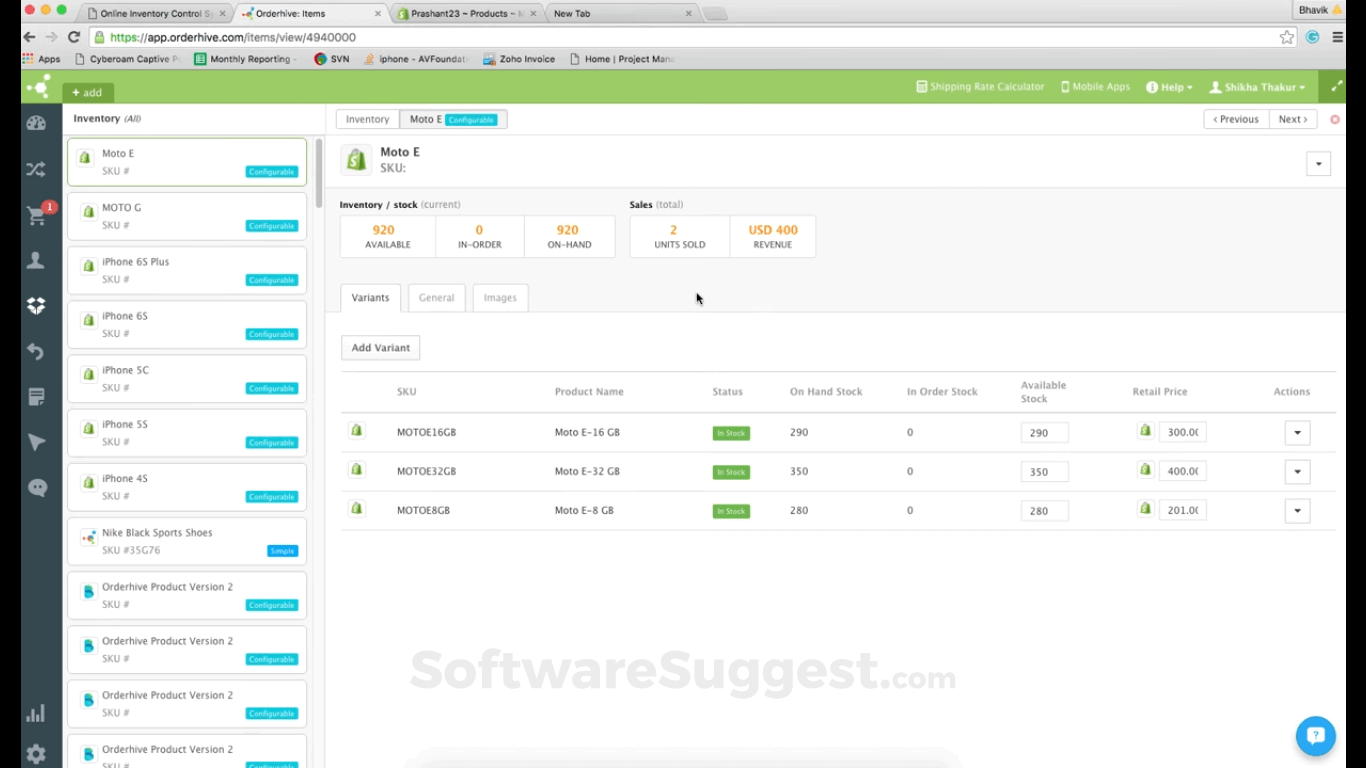Select the Inventory box icon in sidebar
This screenshot has height=768, width=1366.
(36, 306)
